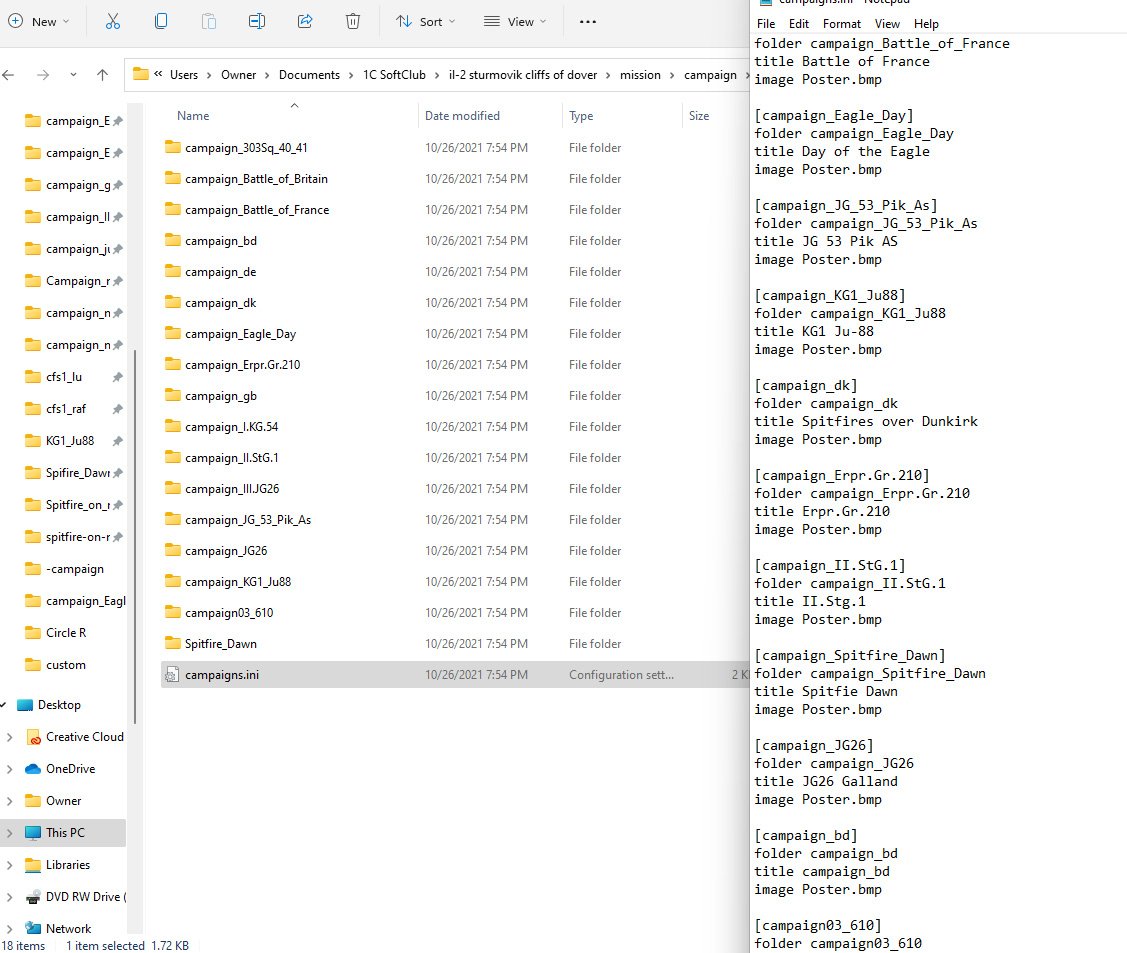The image size is (1127, 953).
Task: Select the campaigns.ini file
Action: pyautogui.click(x=221, y=675)
